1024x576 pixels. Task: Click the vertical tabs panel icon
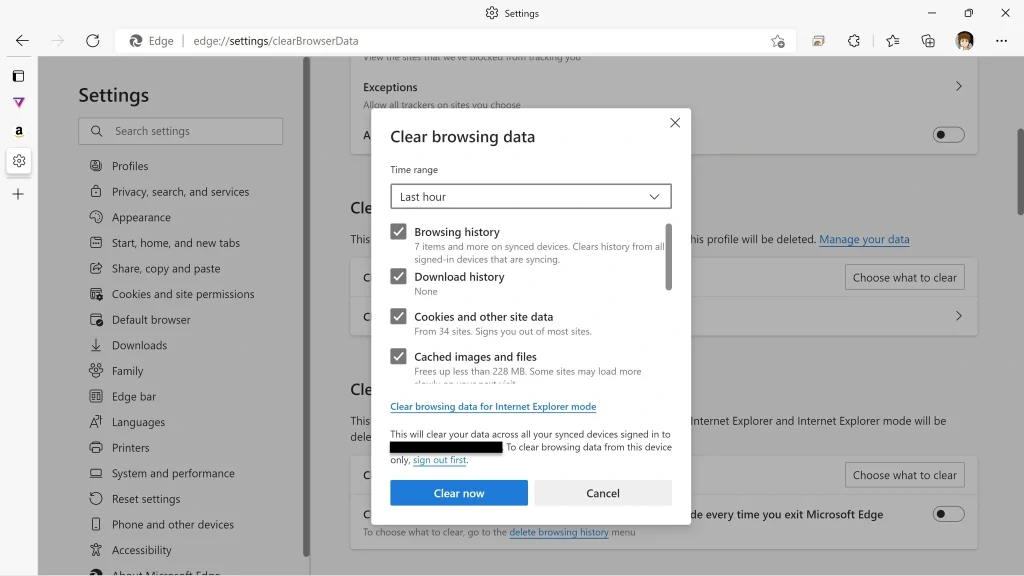click(17, 75)
